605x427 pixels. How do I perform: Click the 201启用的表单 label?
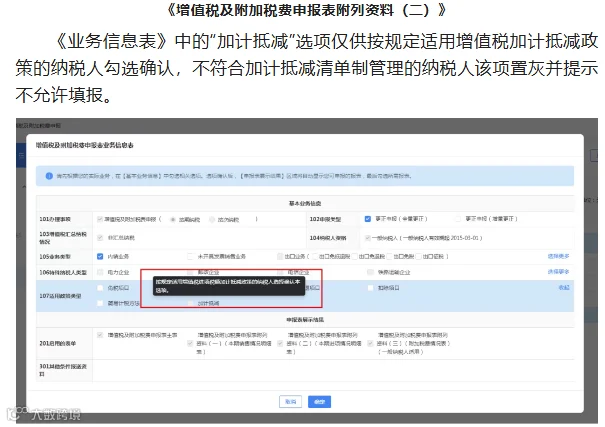click(x=57, y=343)
